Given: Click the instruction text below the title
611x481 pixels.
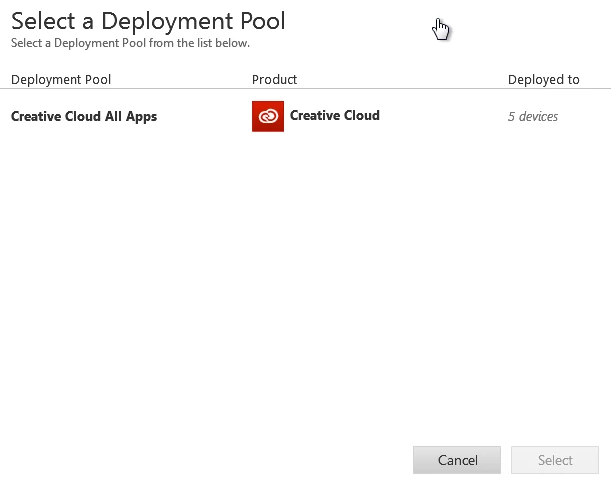Looking at the screenshot, I should pos(130,43).
